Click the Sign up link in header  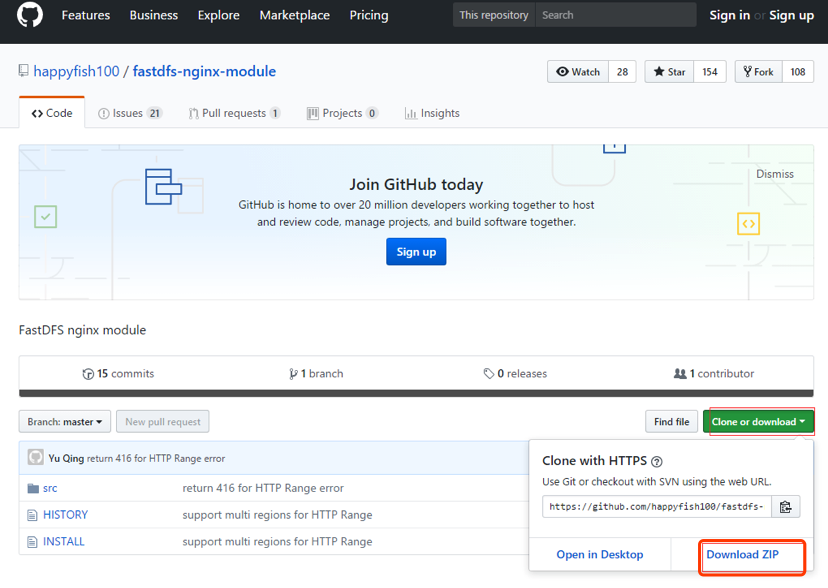[792, 15]
